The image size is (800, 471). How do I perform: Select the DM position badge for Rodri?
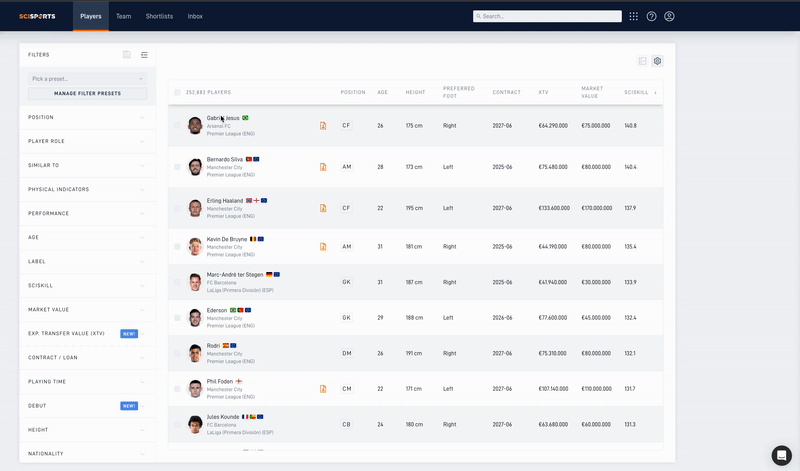[x=346, y=353]
